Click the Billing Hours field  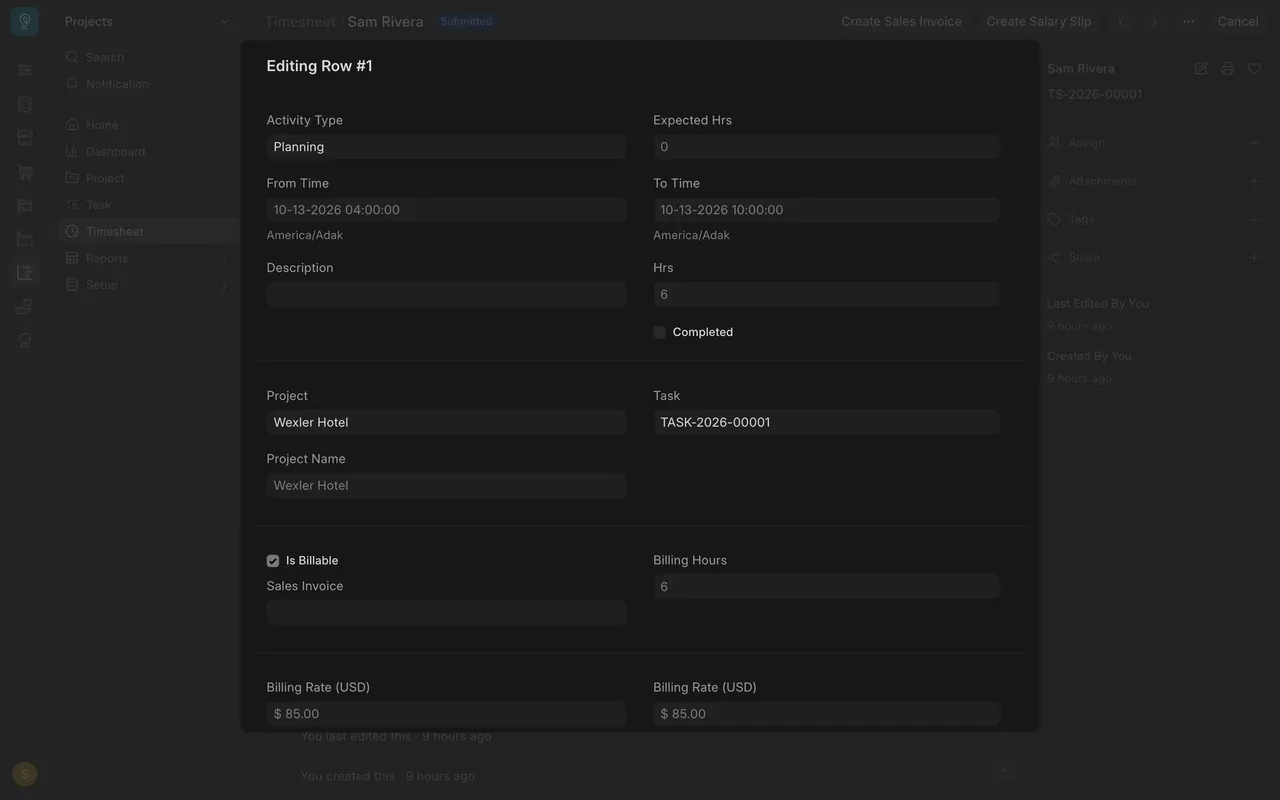pyautogui.click(x=826, y=587)
